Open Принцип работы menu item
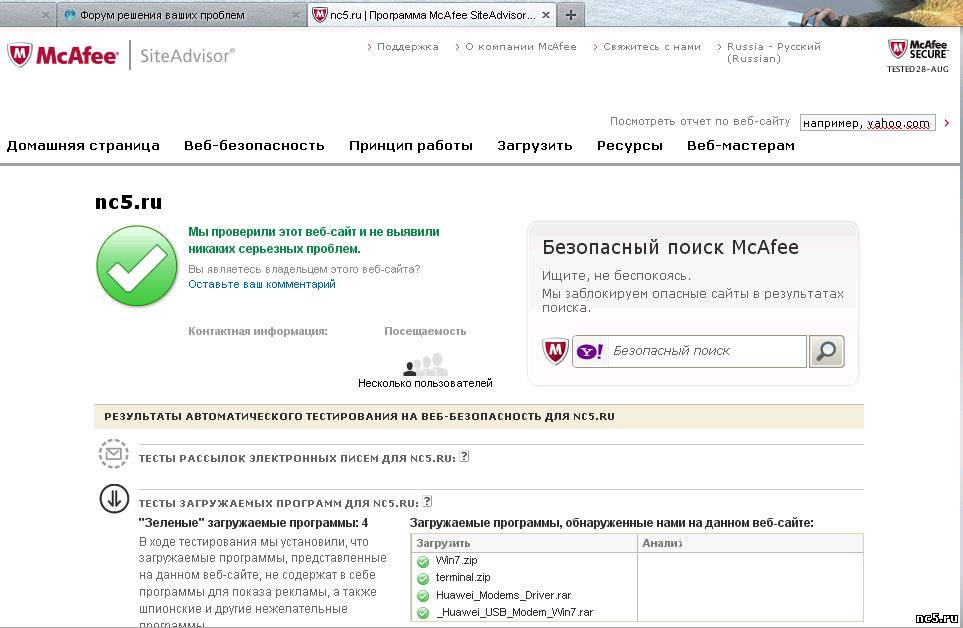Screen dimensions: 963x628 coord(411,145)
